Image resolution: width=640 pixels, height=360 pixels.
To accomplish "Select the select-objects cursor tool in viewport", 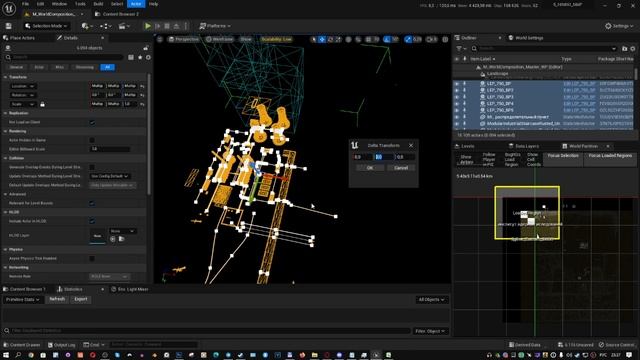I will coord(313,39).
